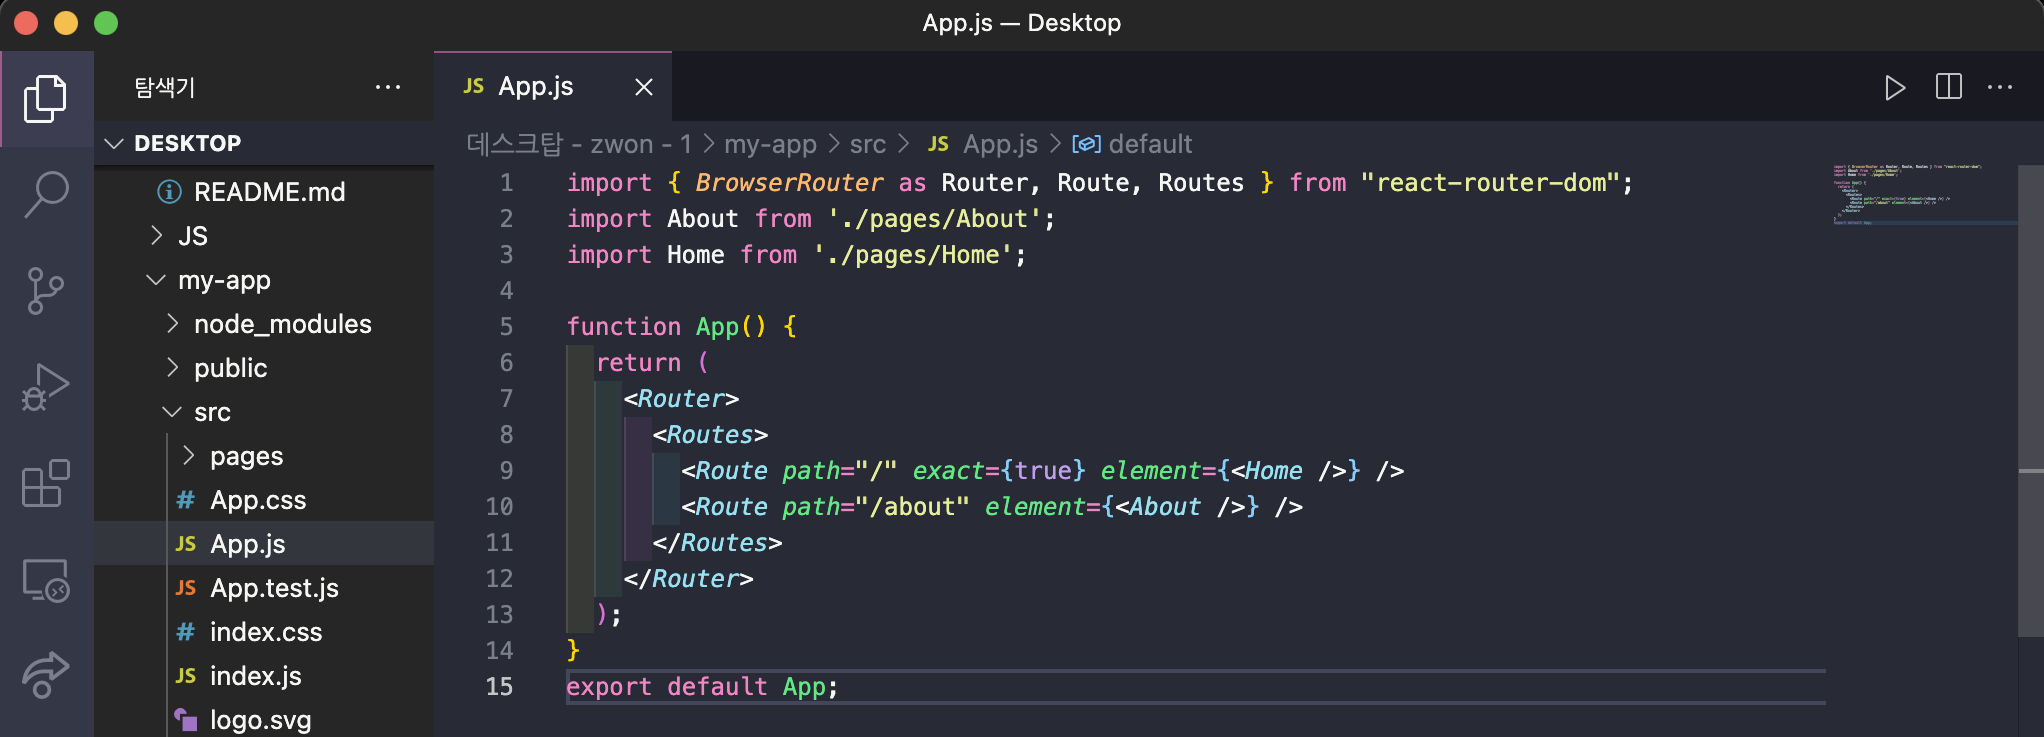The width and height of the screenshot is (2044, 737).
Task: Click line number 9 in gutter
Action: 506,470
